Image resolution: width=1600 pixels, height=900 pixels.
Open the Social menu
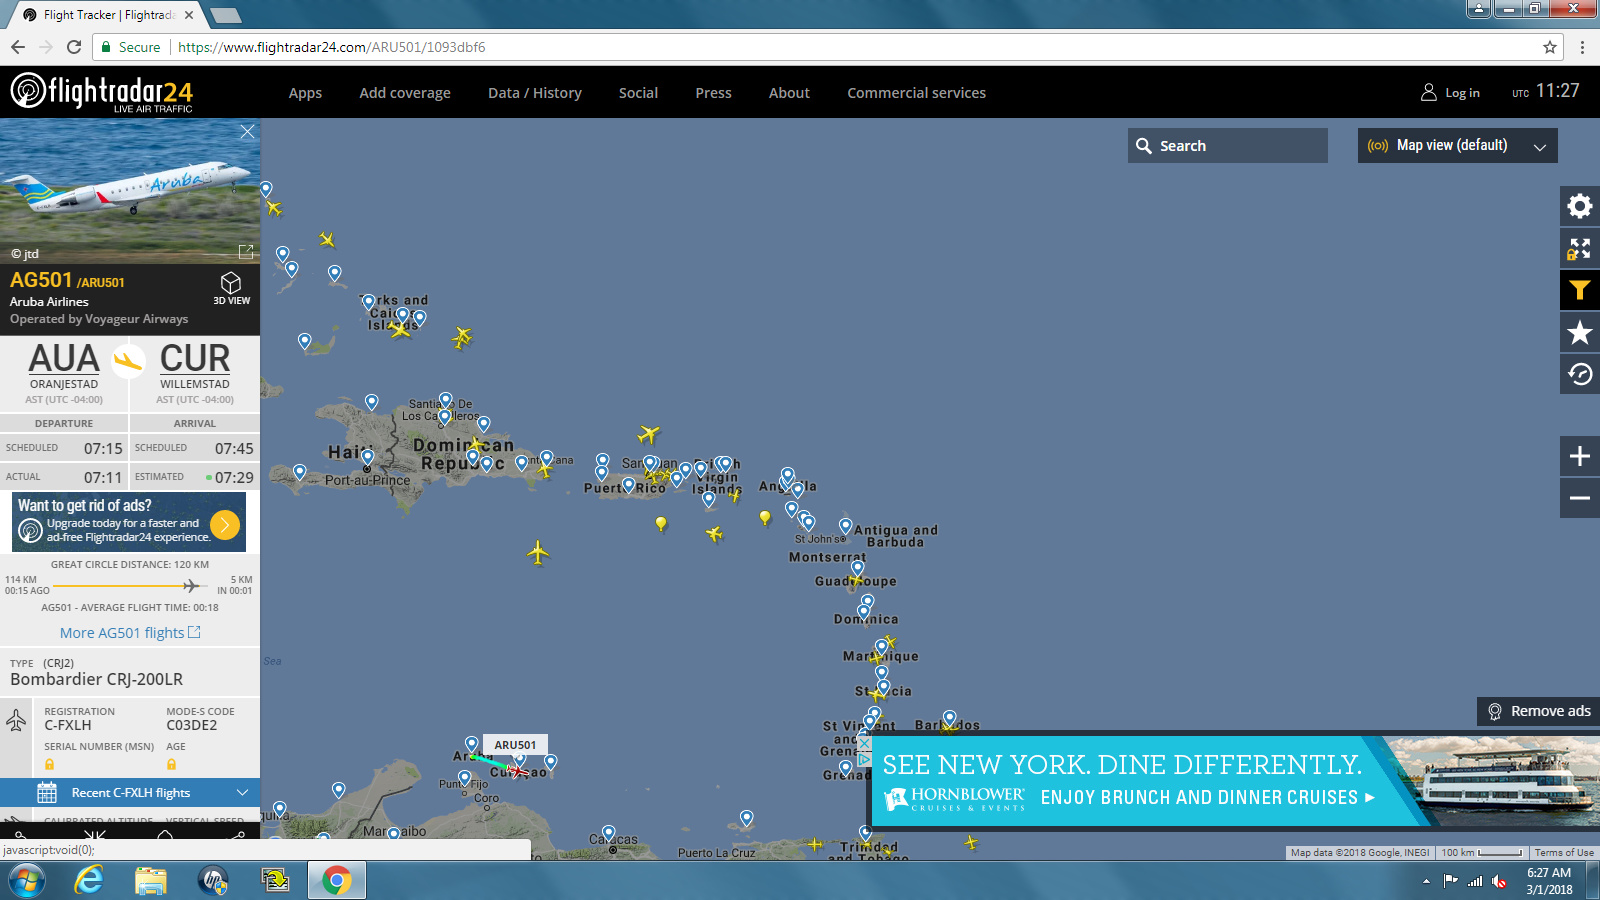(638, 93)
